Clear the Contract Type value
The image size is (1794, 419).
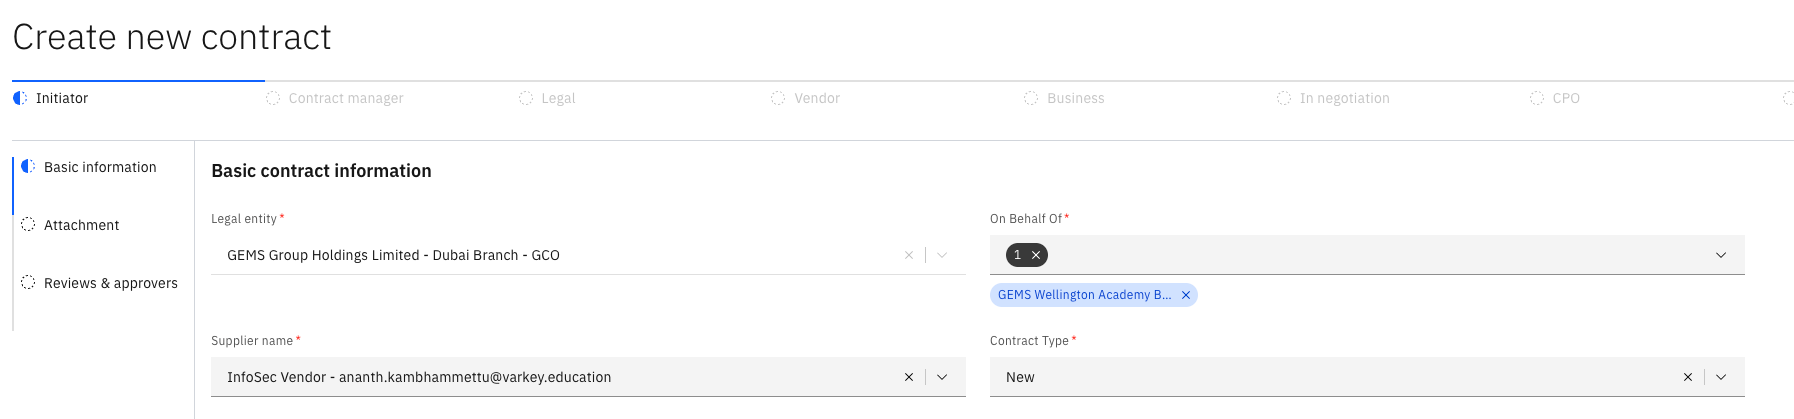(1688, 377)
